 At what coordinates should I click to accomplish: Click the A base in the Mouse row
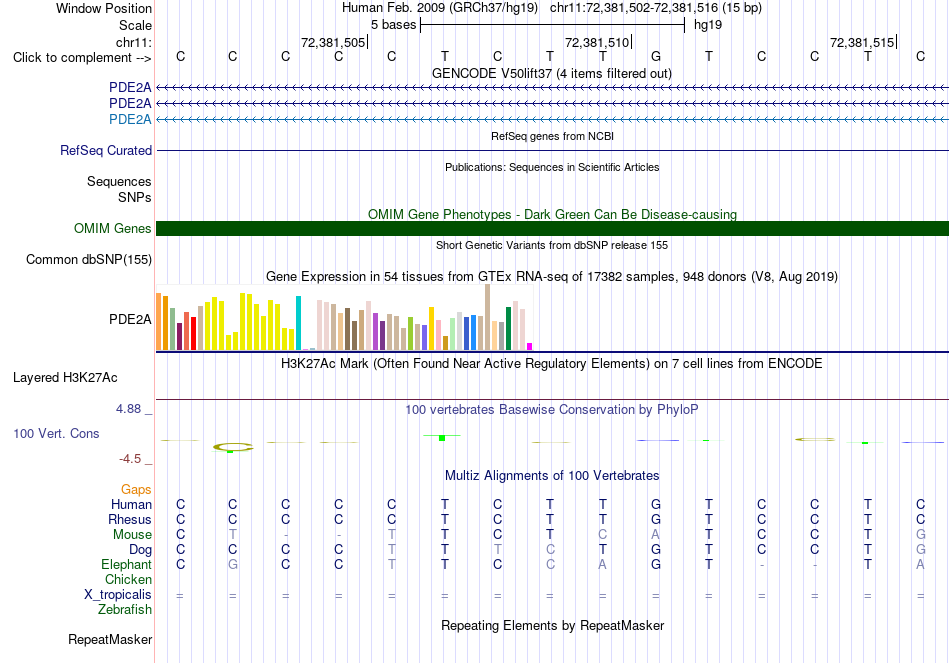(656, 535)
